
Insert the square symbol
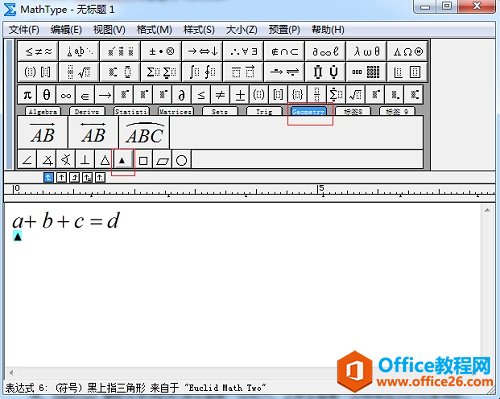[x=143, y=160]
